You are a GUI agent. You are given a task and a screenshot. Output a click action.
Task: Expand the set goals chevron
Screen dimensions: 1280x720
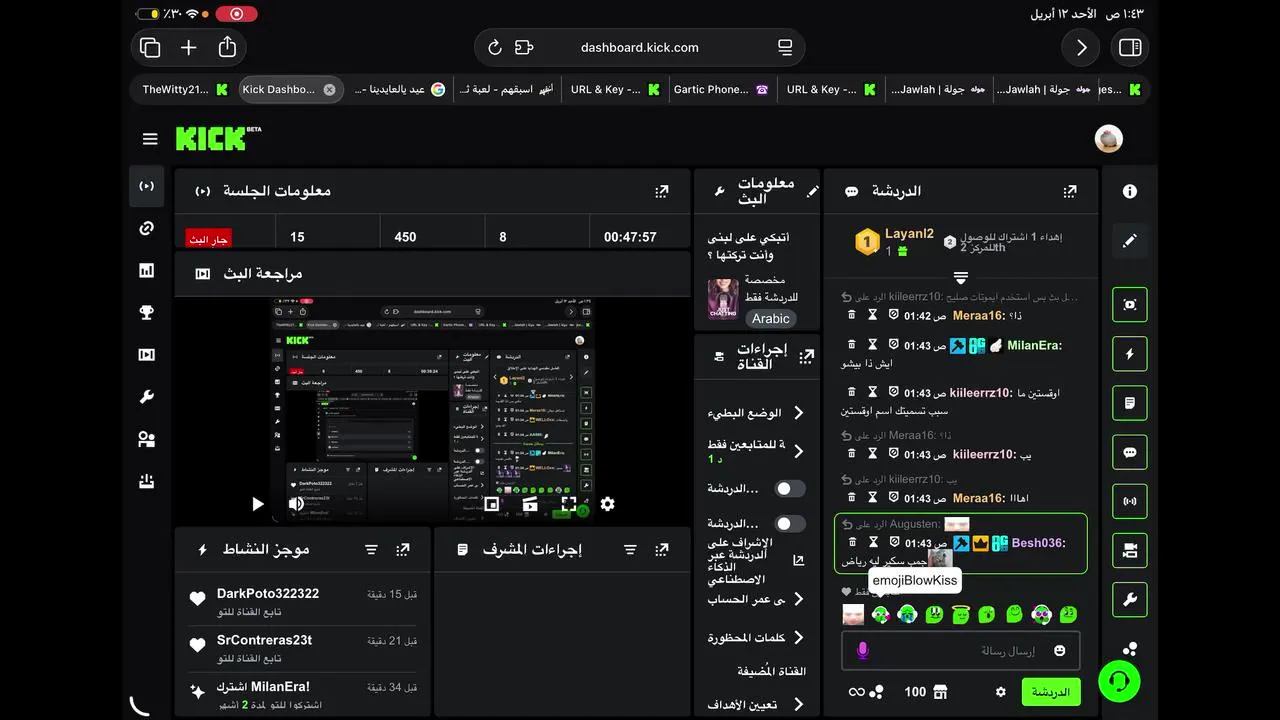pyautogui.click(x=798, y=704)
